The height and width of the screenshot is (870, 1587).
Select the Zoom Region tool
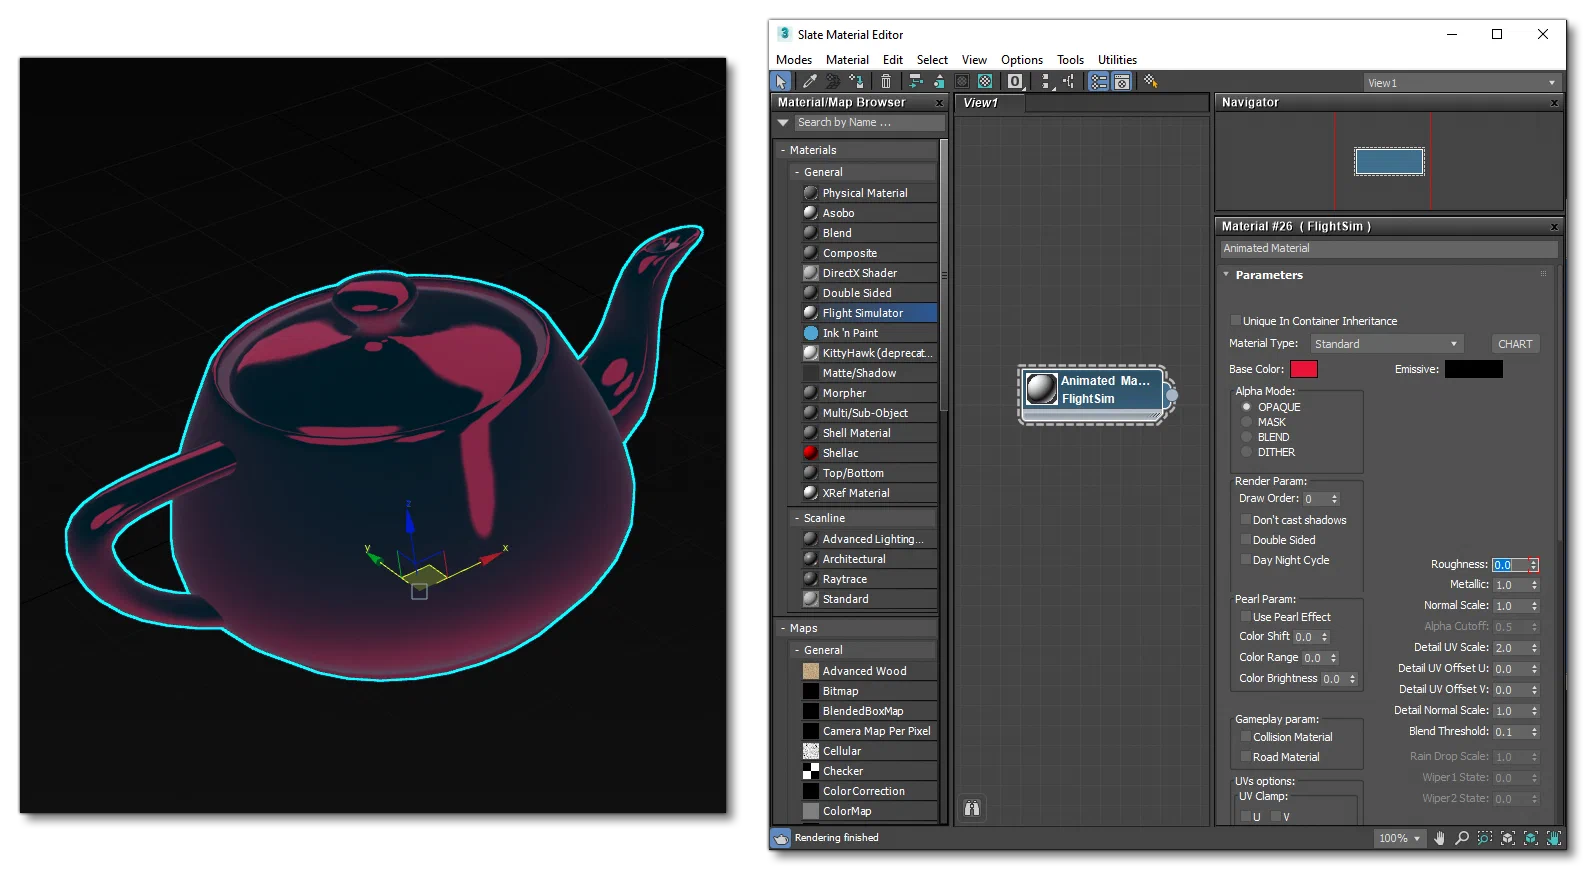(1485, 838)
